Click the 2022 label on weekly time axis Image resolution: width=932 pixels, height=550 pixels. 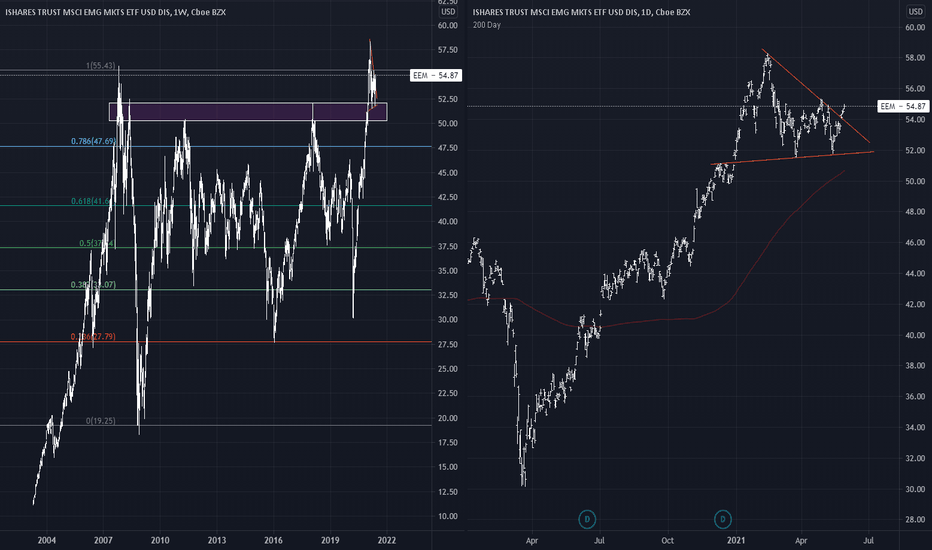click(386, 540)
